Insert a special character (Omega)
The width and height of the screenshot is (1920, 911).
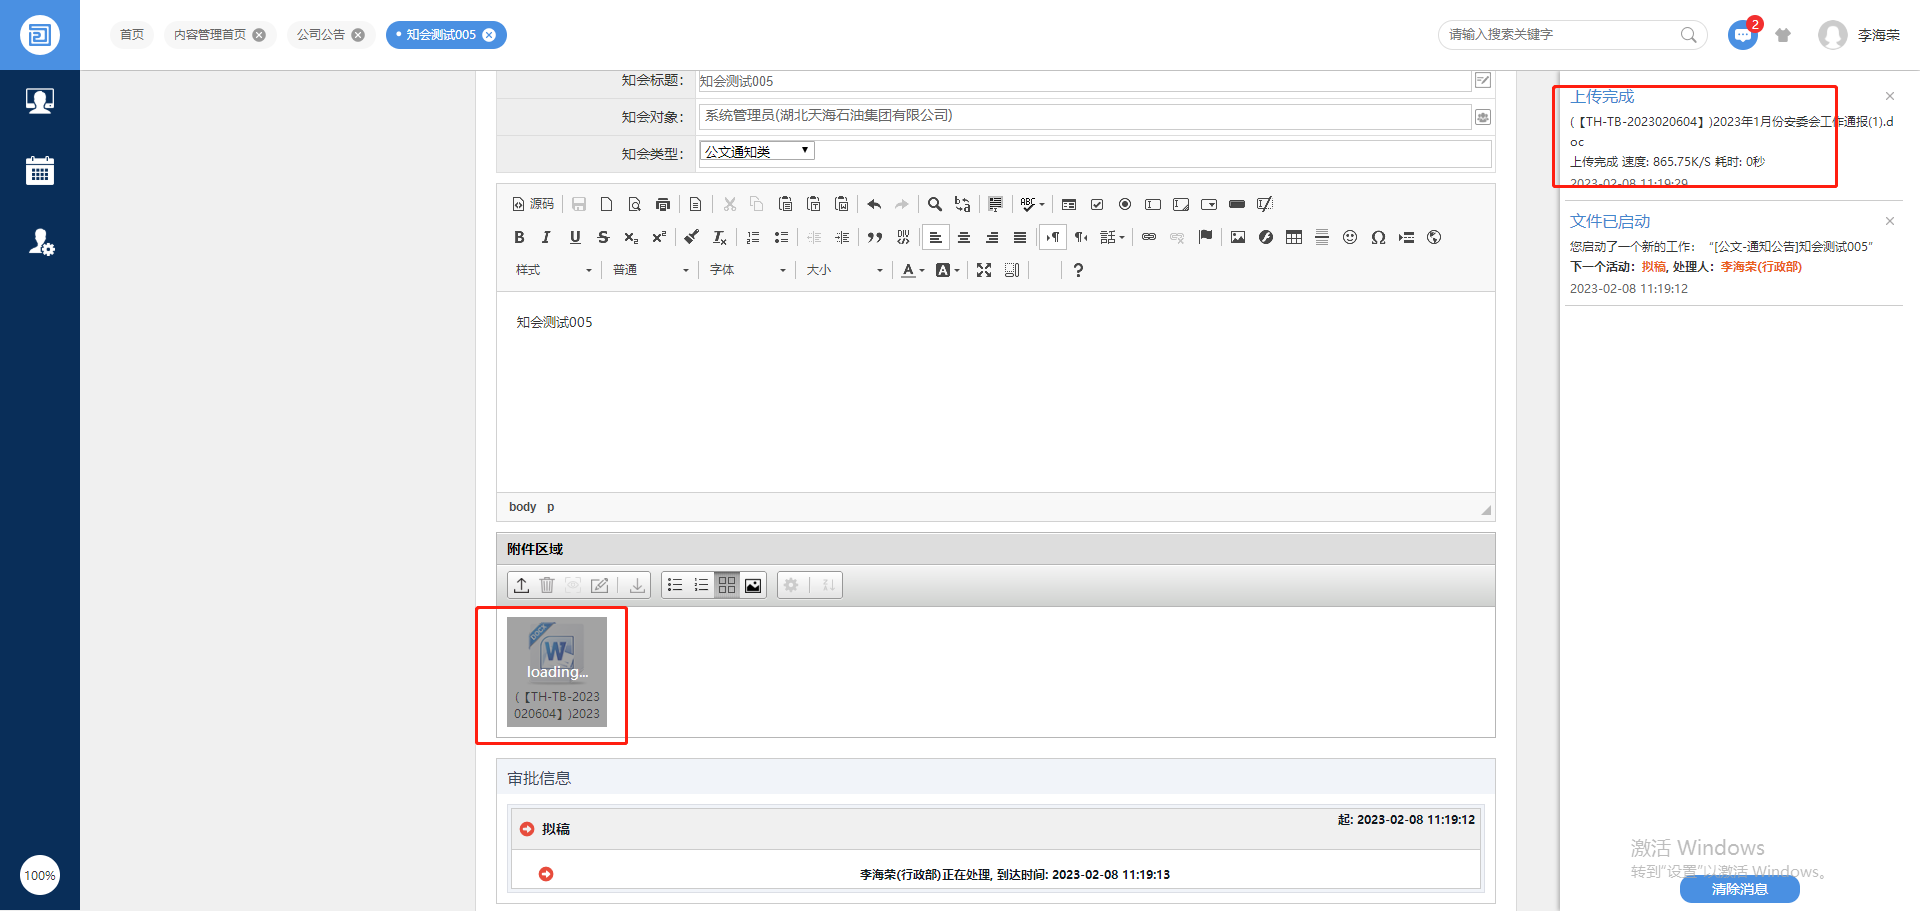[1378, 237]
